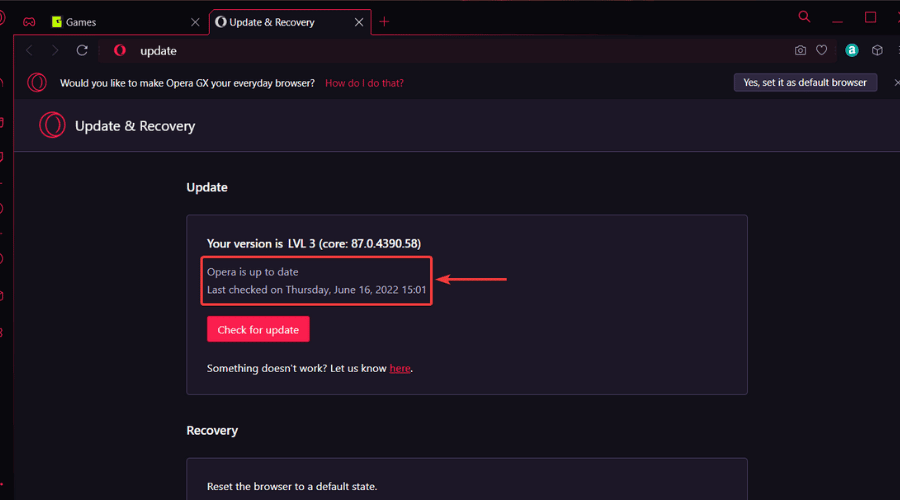Viewport: 900px width, 500px height.
Task: Open a new tab with plus icon
Action: 384,22
